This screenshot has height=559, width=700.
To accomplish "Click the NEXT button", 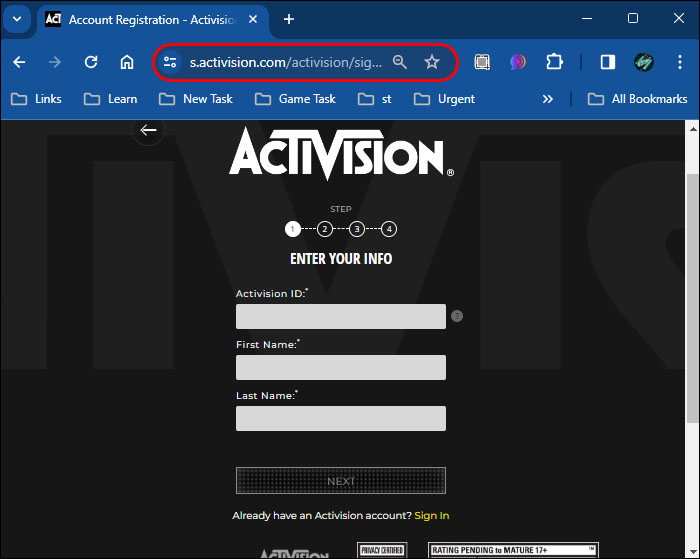I will tap(341, 481).
